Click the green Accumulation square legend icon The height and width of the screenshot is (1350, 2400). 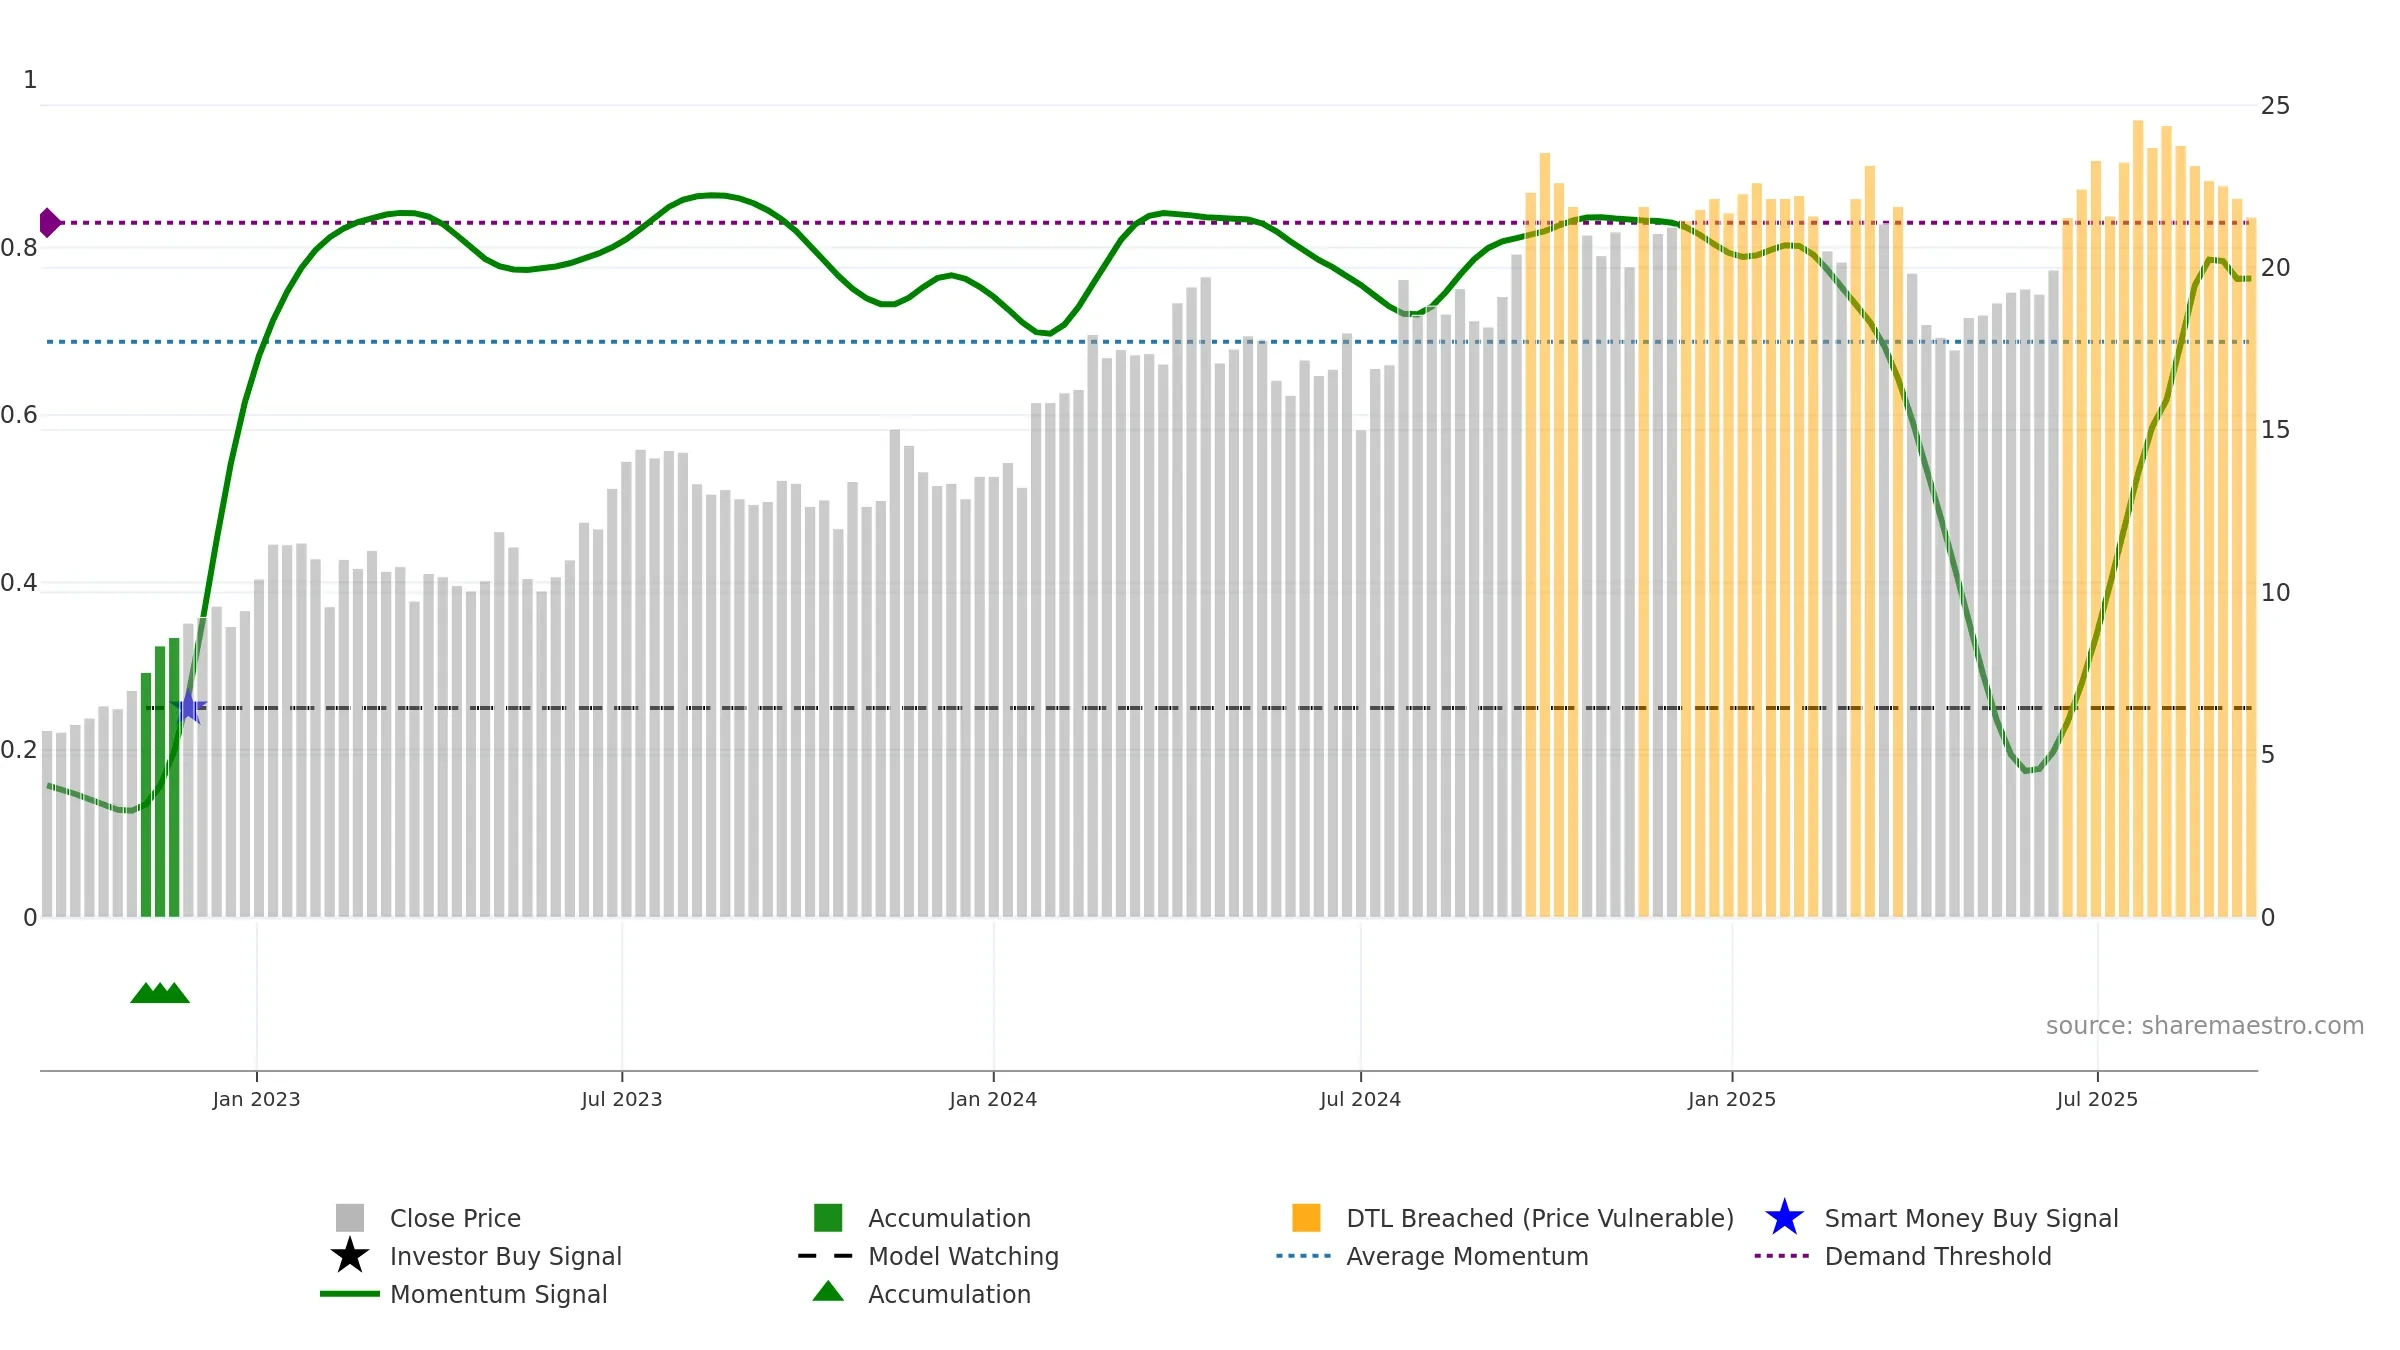[828, 1217]
